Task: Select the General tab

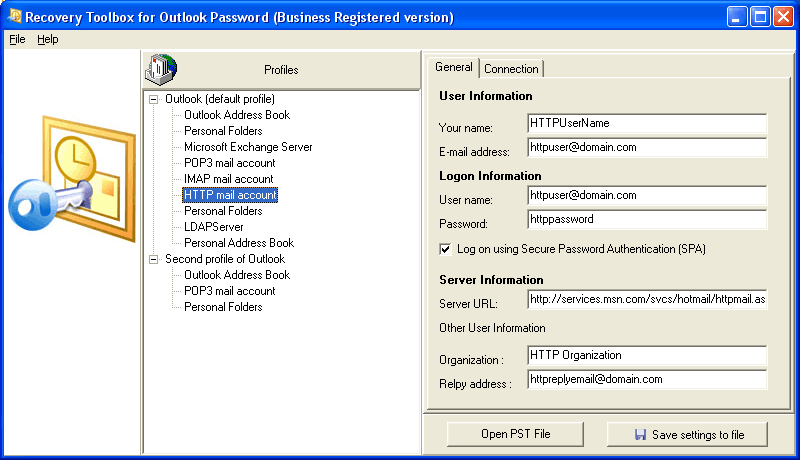Action: [x=454, y=67]
